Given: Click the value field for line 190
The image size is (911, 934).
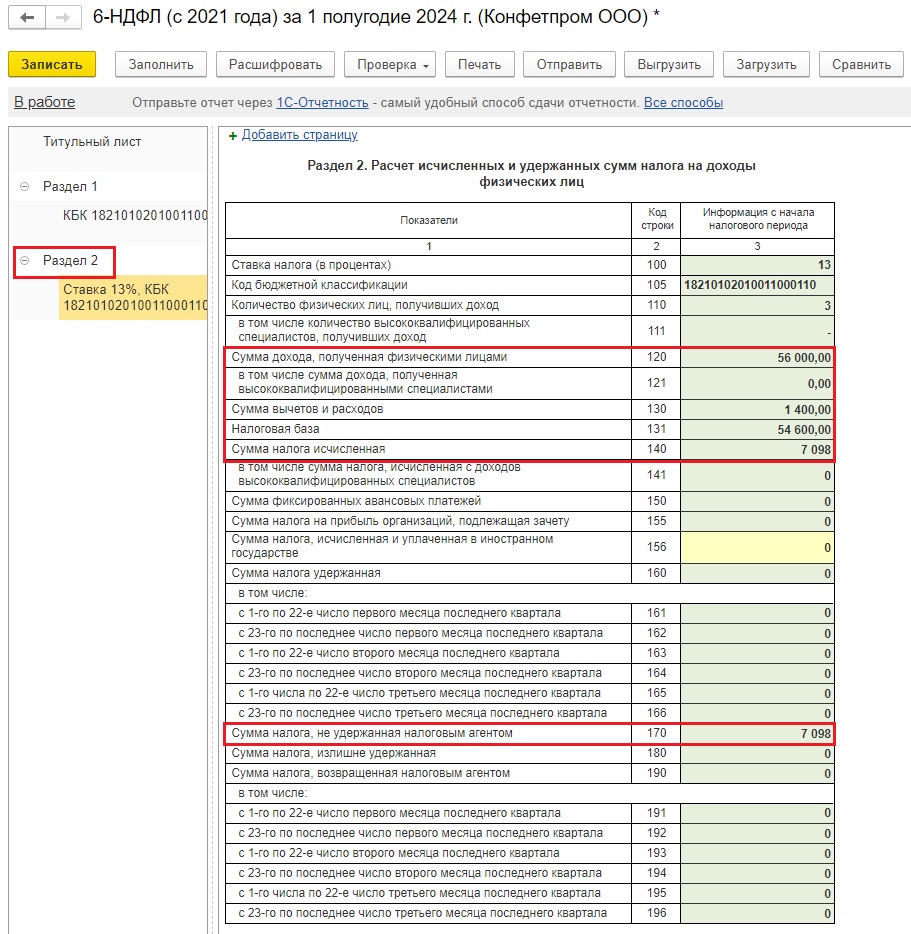Looking at the screenshot, I should [757, 773].
